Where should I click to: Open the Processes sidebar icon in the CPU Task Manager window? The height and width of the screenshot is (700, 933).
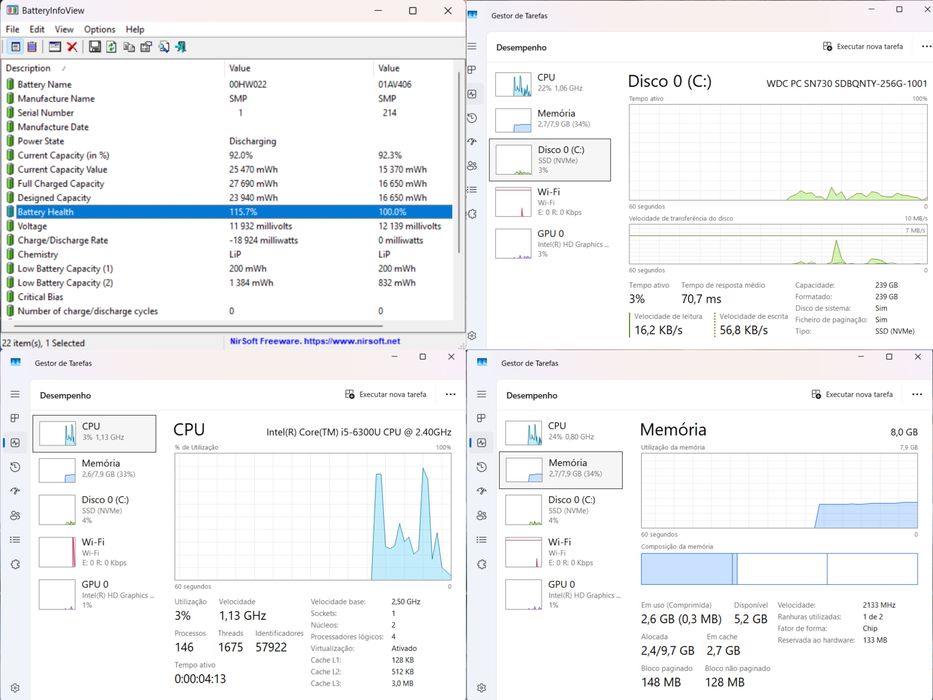[x=15, y=418]
